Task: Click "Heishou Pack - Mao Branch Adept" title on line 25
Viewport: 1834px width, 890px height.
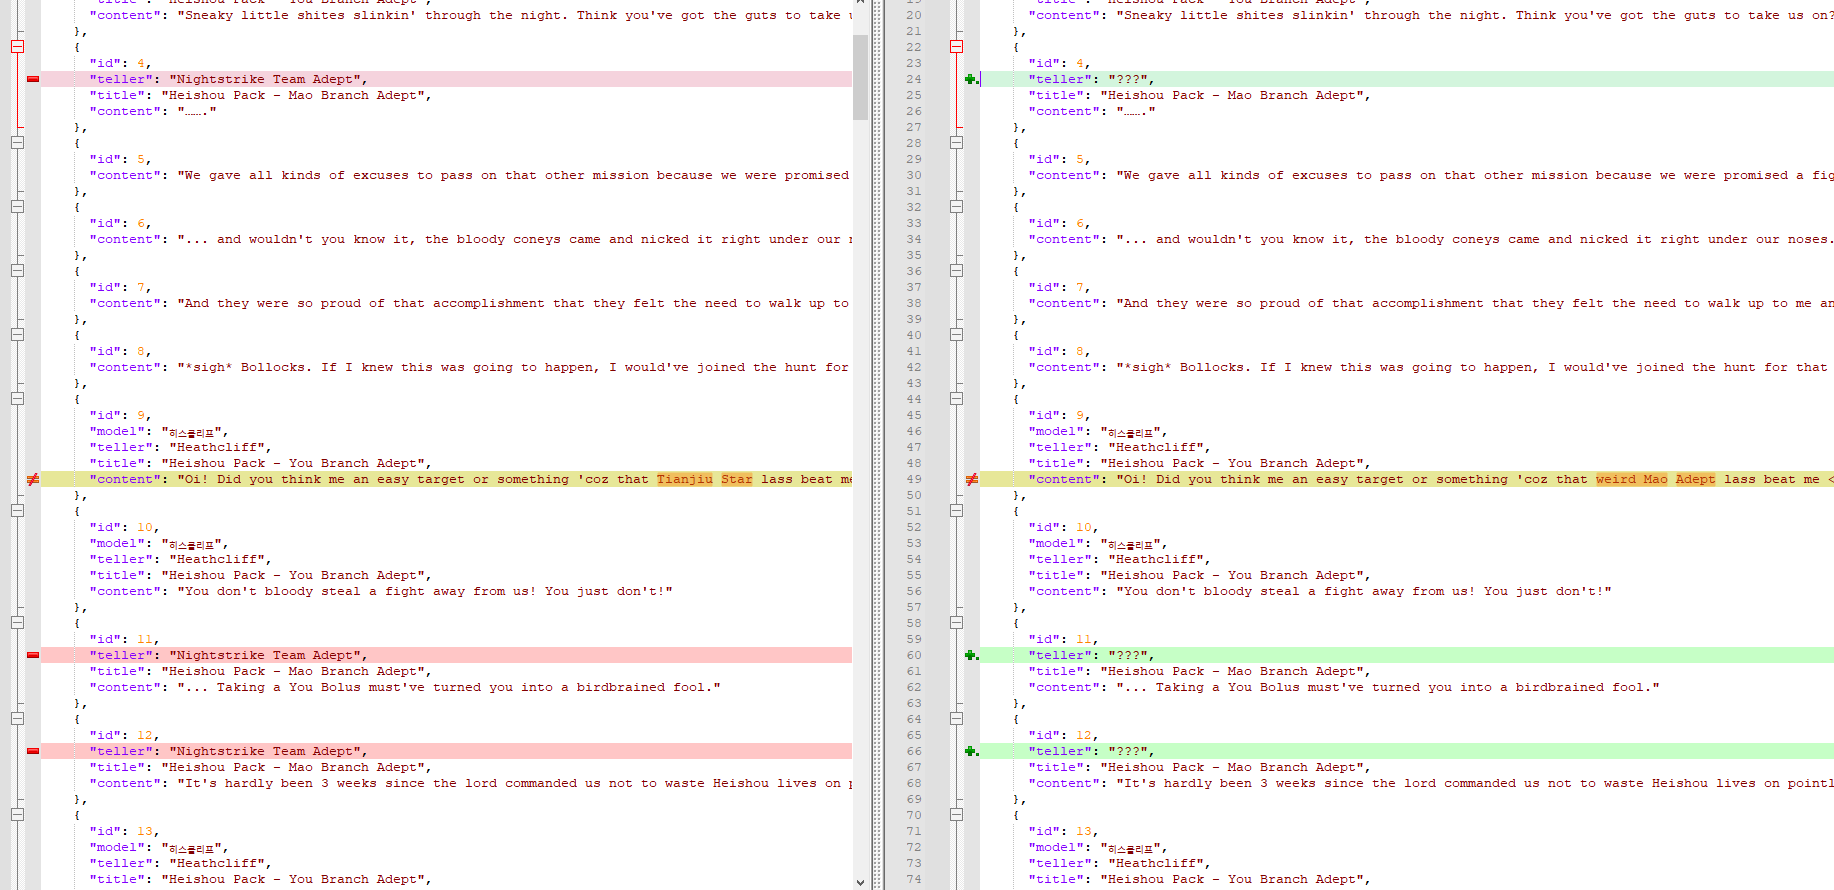Action: (x=1232, y=95)
